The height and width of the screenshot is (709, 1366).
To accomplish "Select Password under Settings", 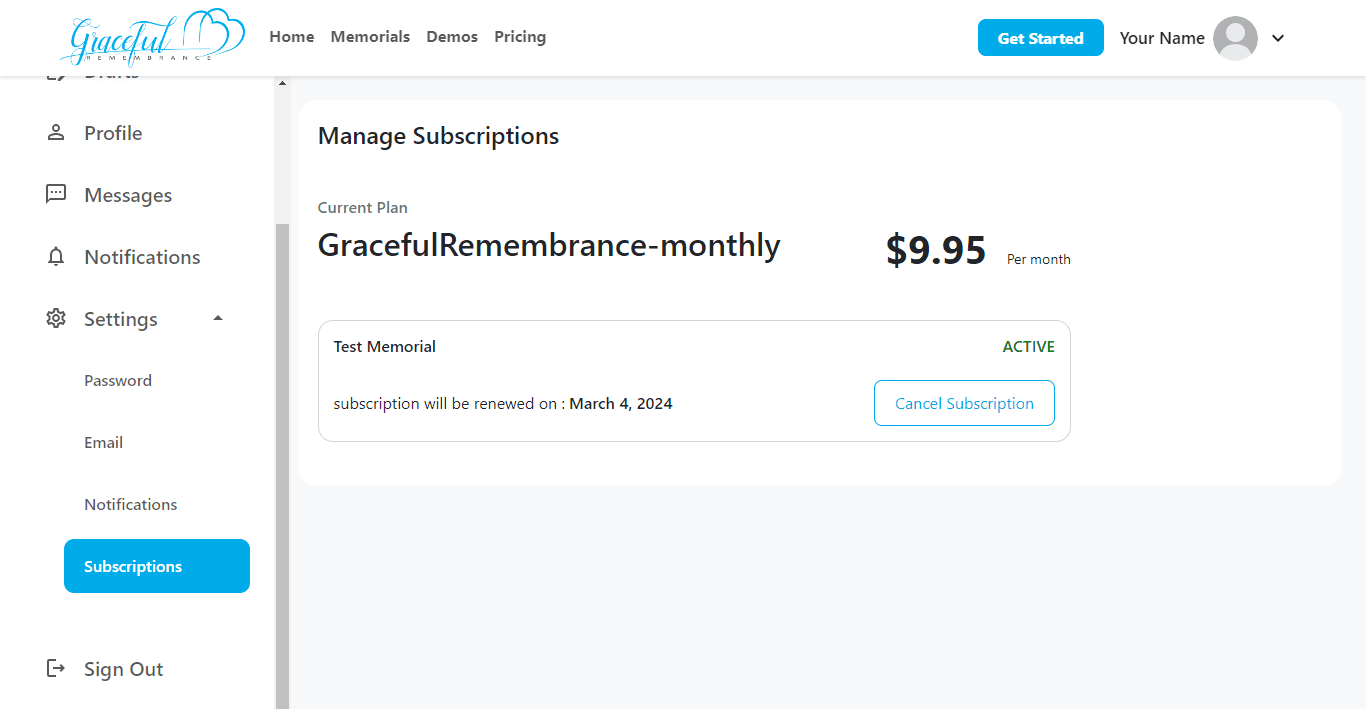I will click(118, 380).
